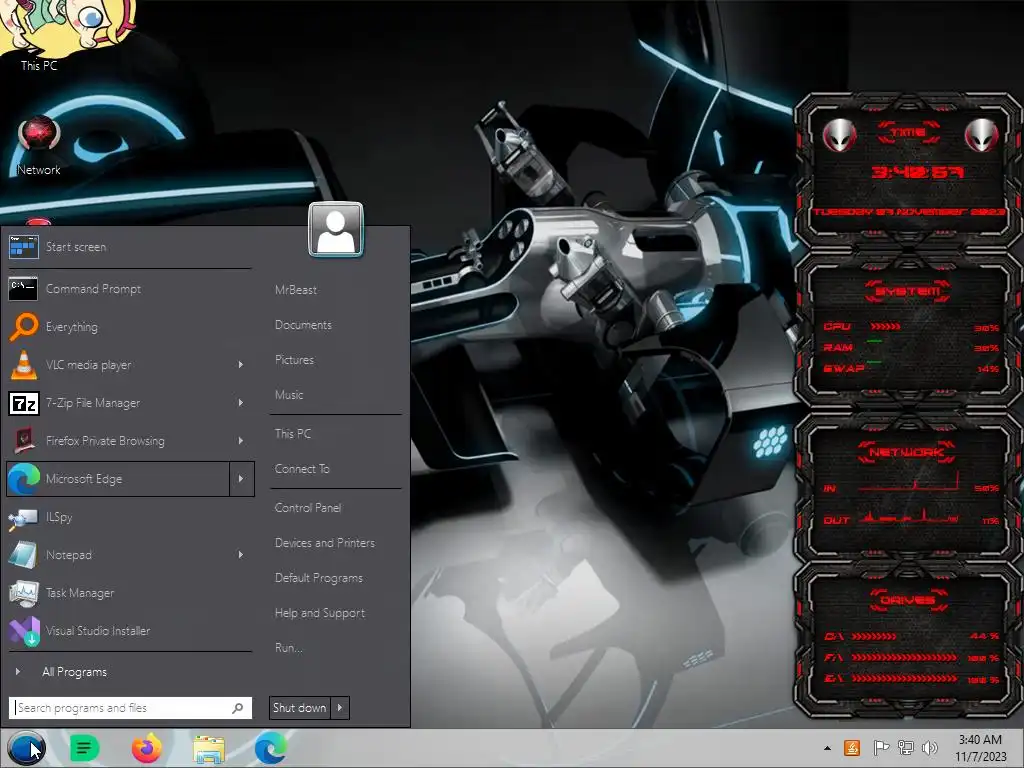Open This PC from start menu
1024x768 pixels.
(x=293, y=434)
